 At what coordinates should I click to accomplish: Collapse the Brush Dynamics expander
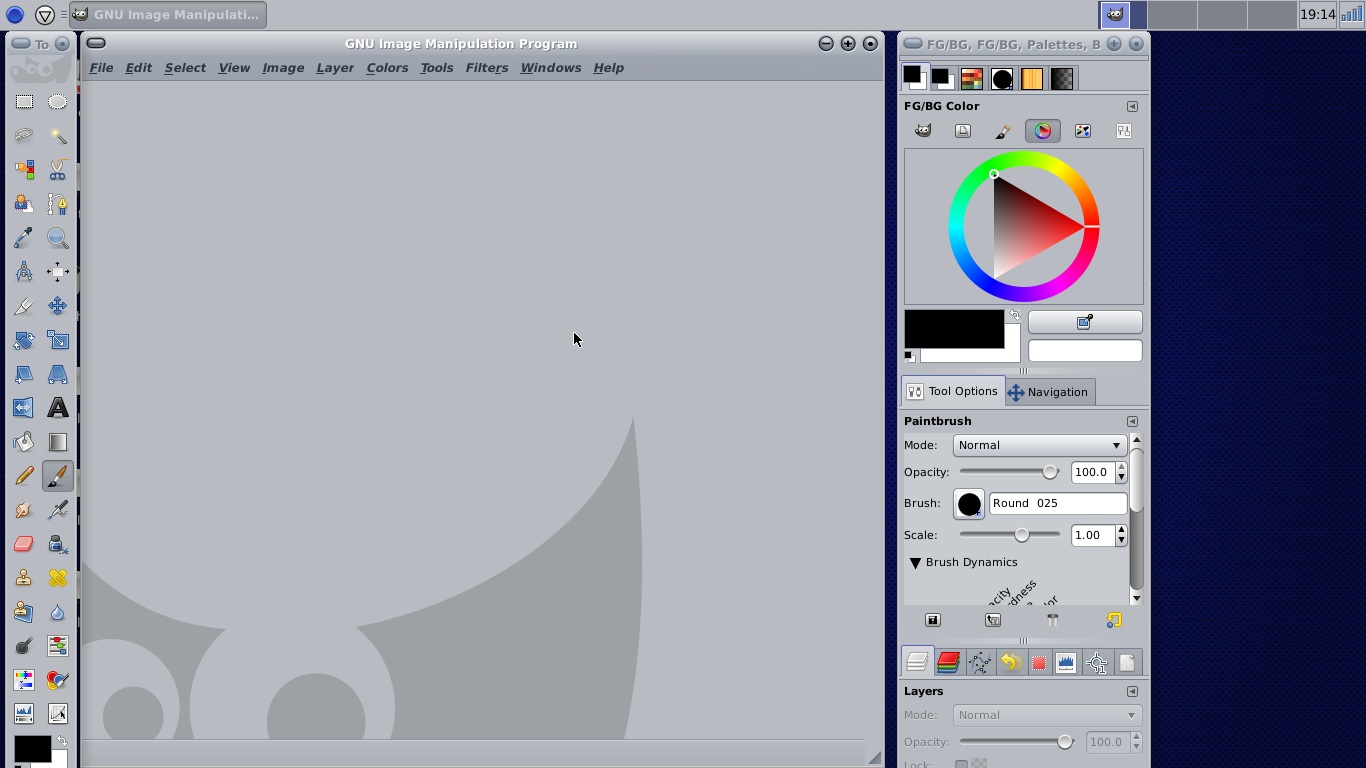click(915, 563)
